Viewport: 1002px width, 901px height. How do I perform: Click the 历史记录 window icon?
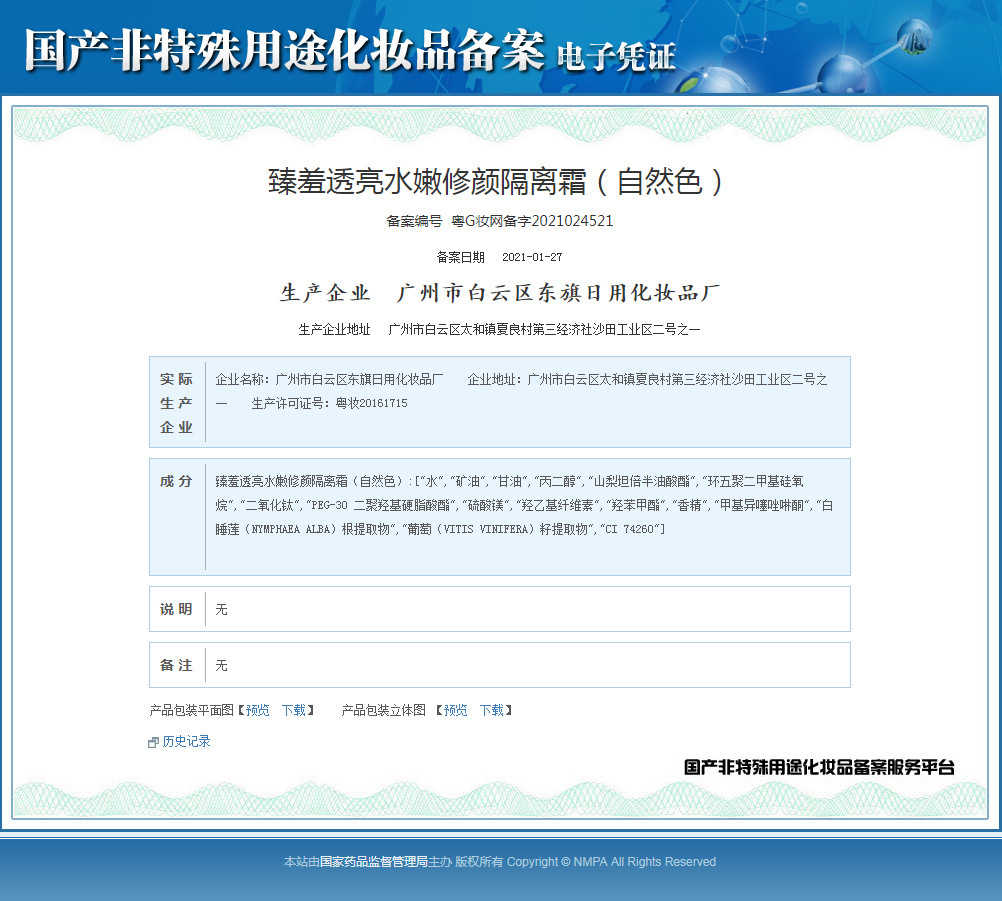(153, 743)
